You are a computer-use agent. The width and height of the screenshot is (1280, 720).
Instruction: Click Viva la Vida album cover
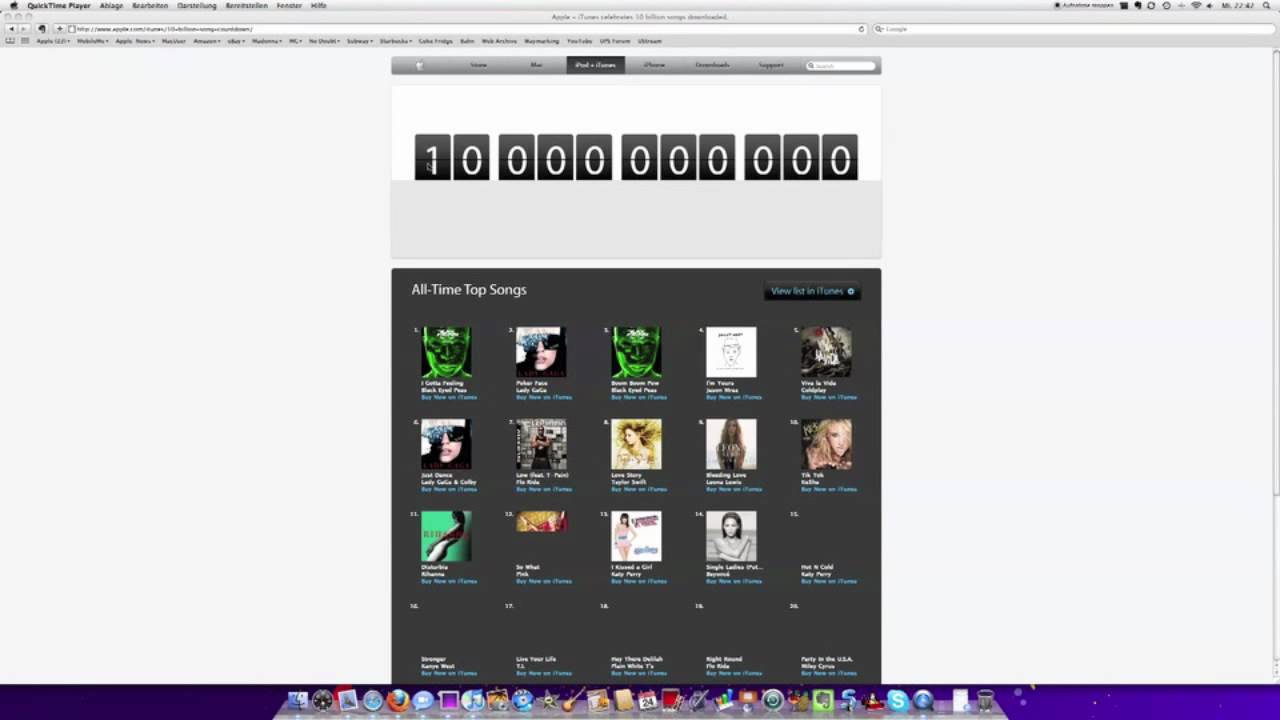[826, 352]
